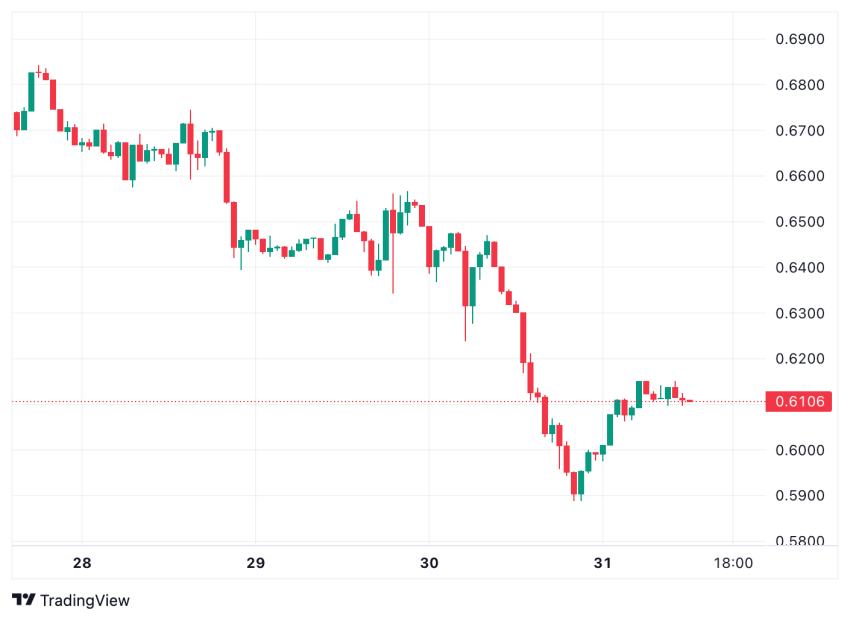Viewport: 850px width, 621px height.
Task: Click the 30 date label on time axis
Action: 429,563
